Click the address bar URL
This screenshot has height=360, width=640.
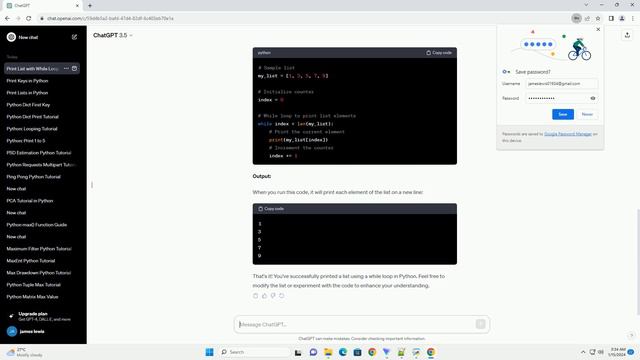tap(110, 18)
